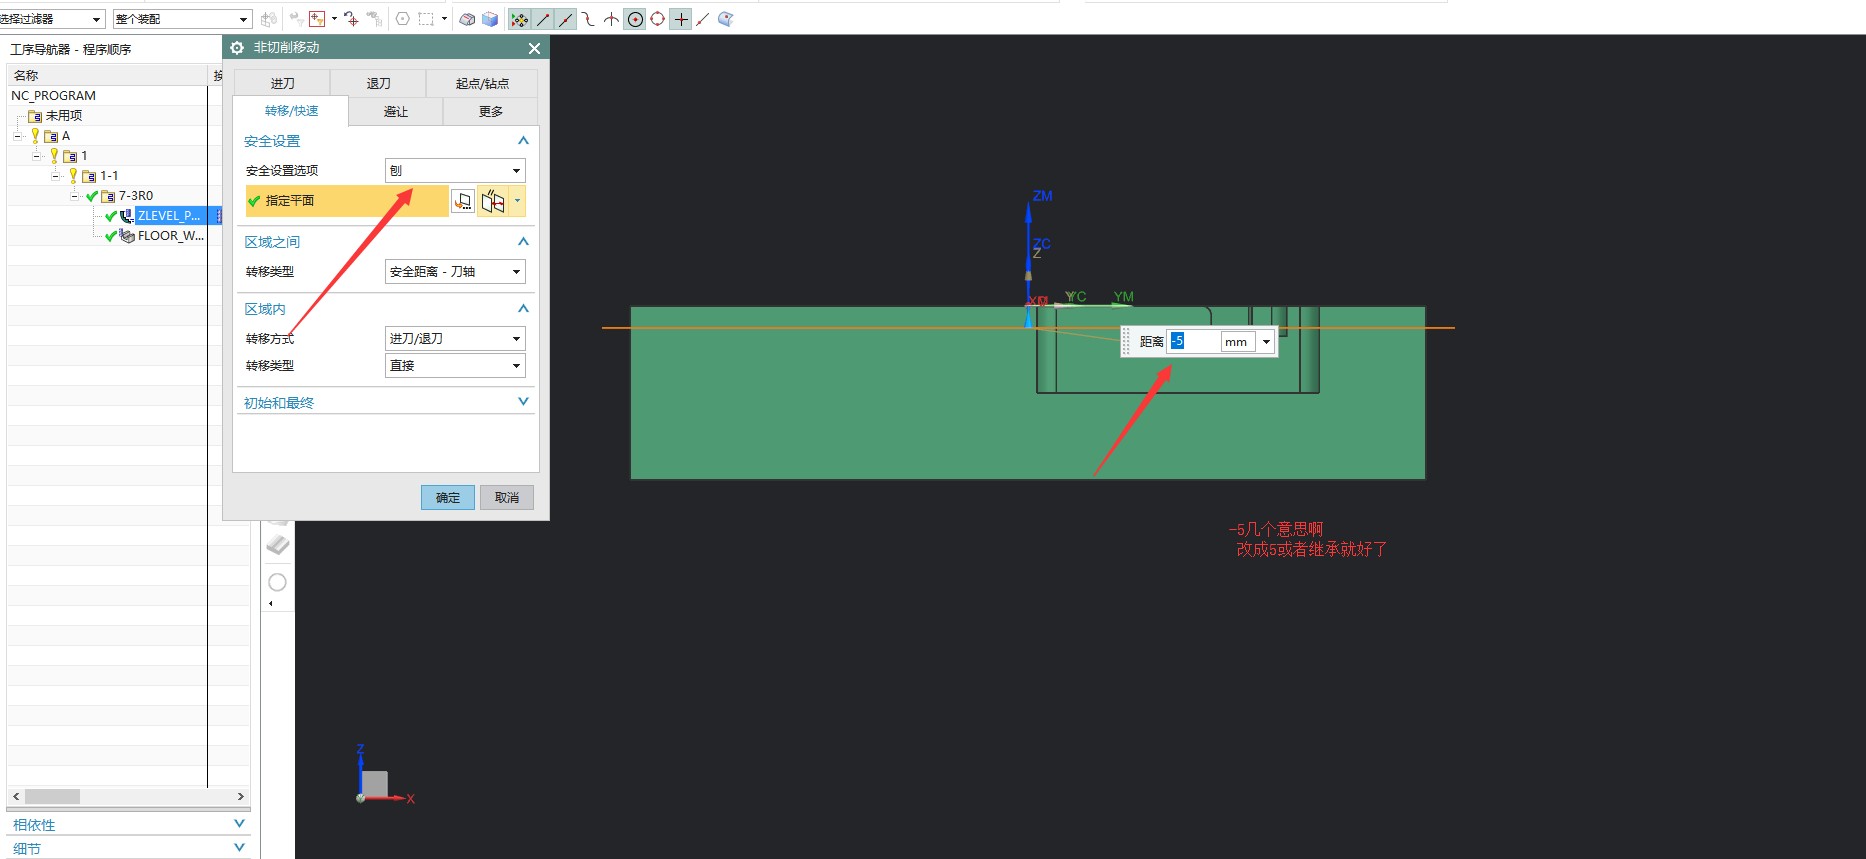Select the rectangle selection tool icon
This screenshot has width=1866, height=859.
coord(426,19)
